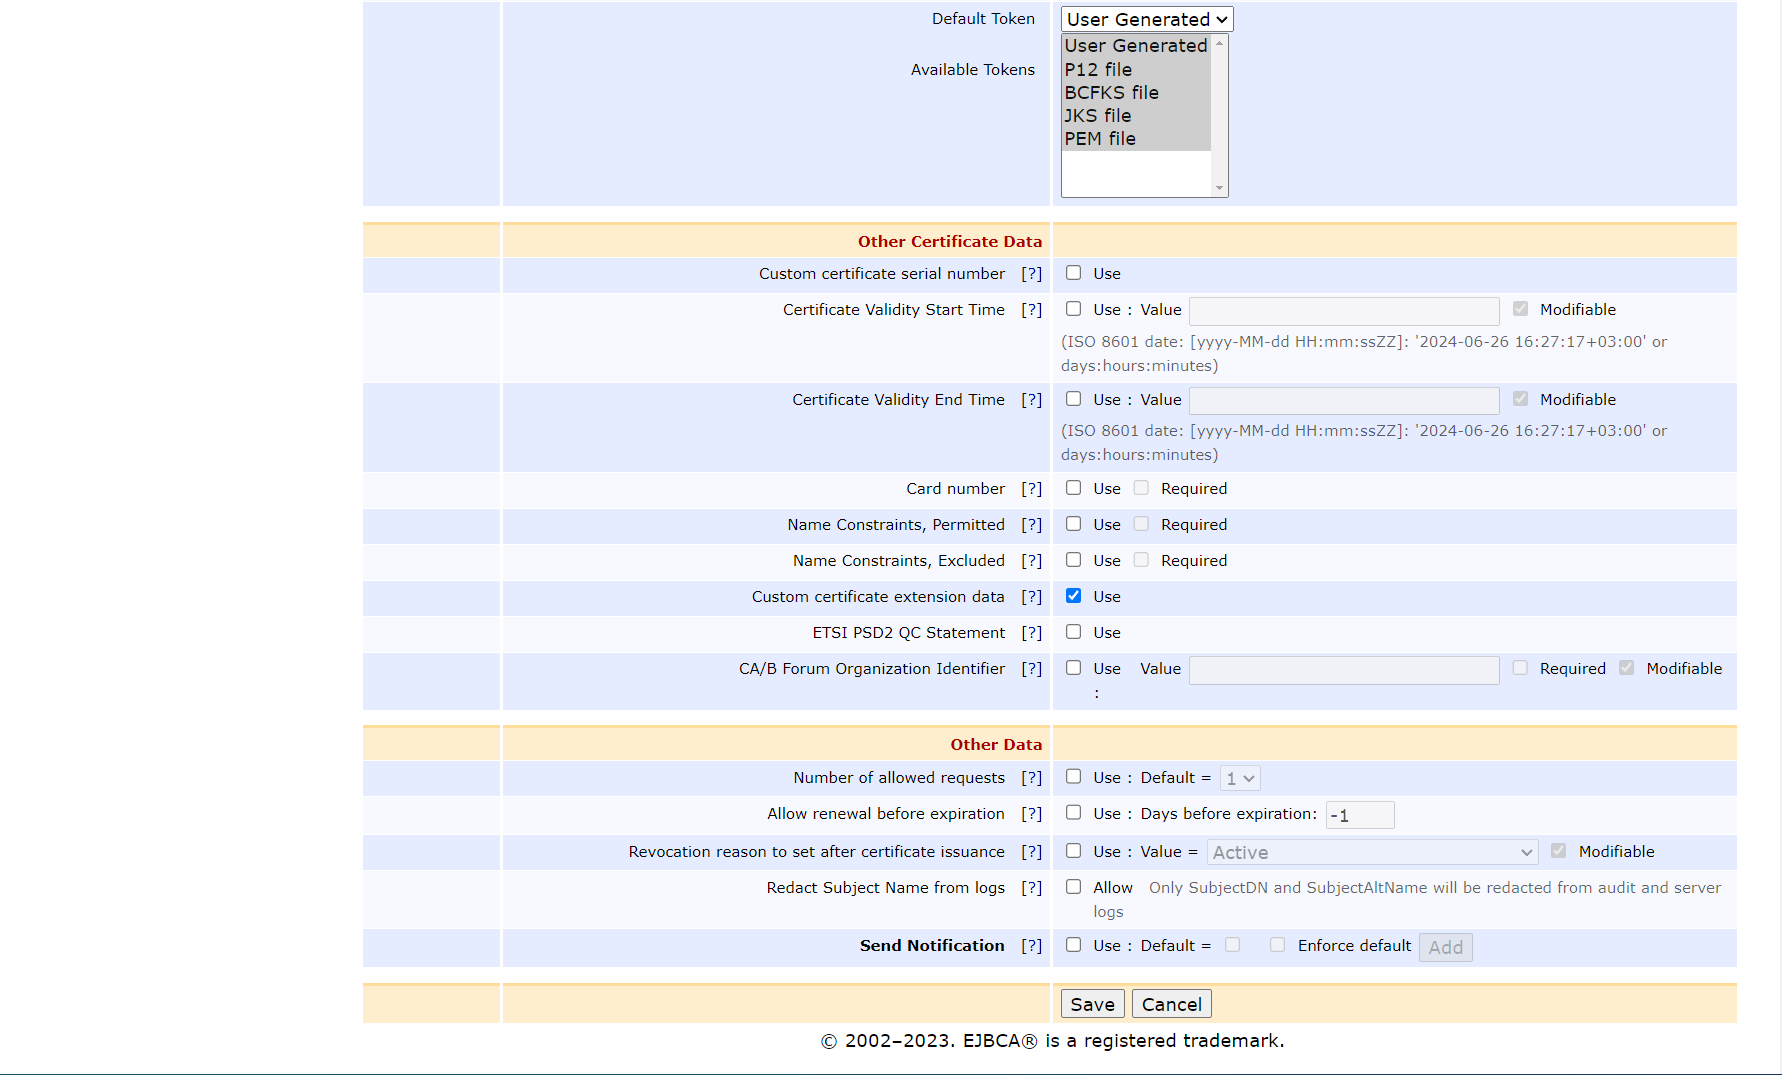This screenshot has width=1782, height=1075.
Task: Expand the Number of allowed requests default dropdown
Action: pyautogui.click(x=1239, y=778)
